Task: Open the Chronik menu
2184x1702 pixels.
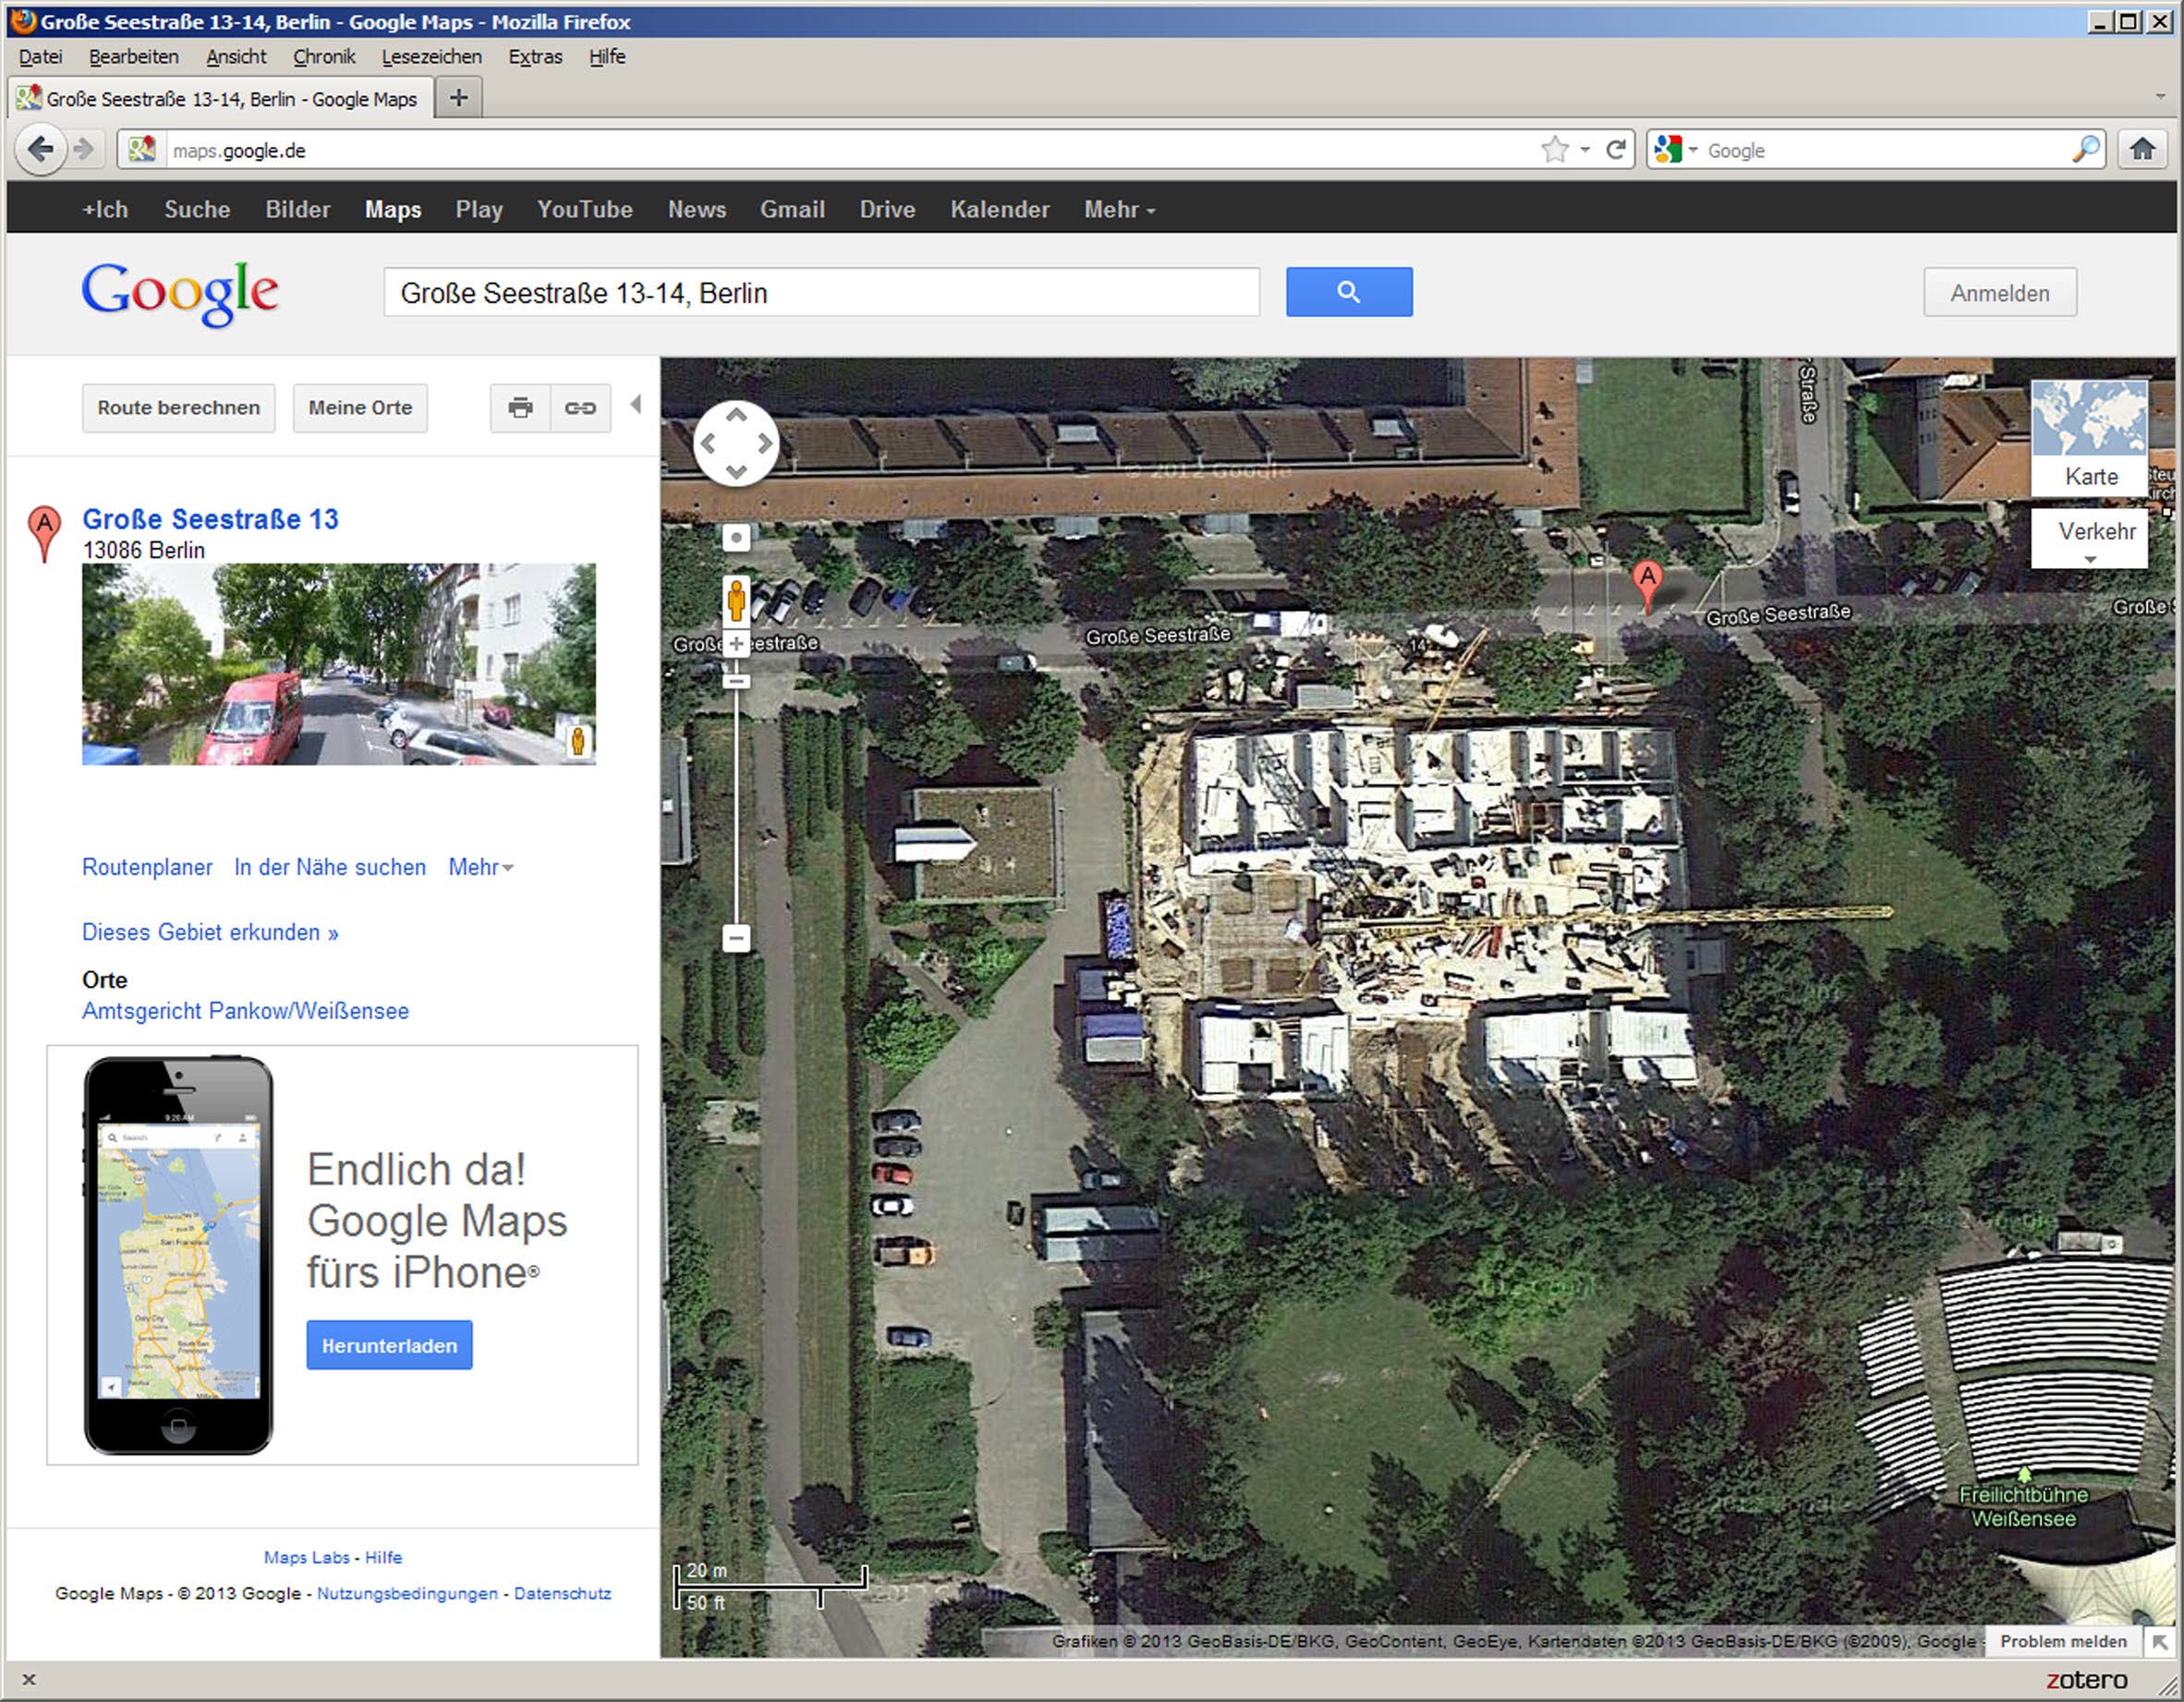Action: pos(324,57)
